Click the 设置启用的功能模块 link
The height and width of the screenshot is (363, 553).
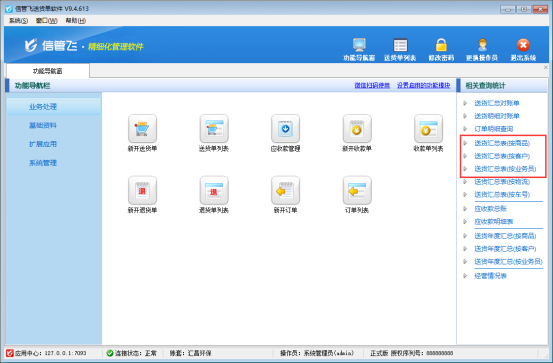[423, 85]
